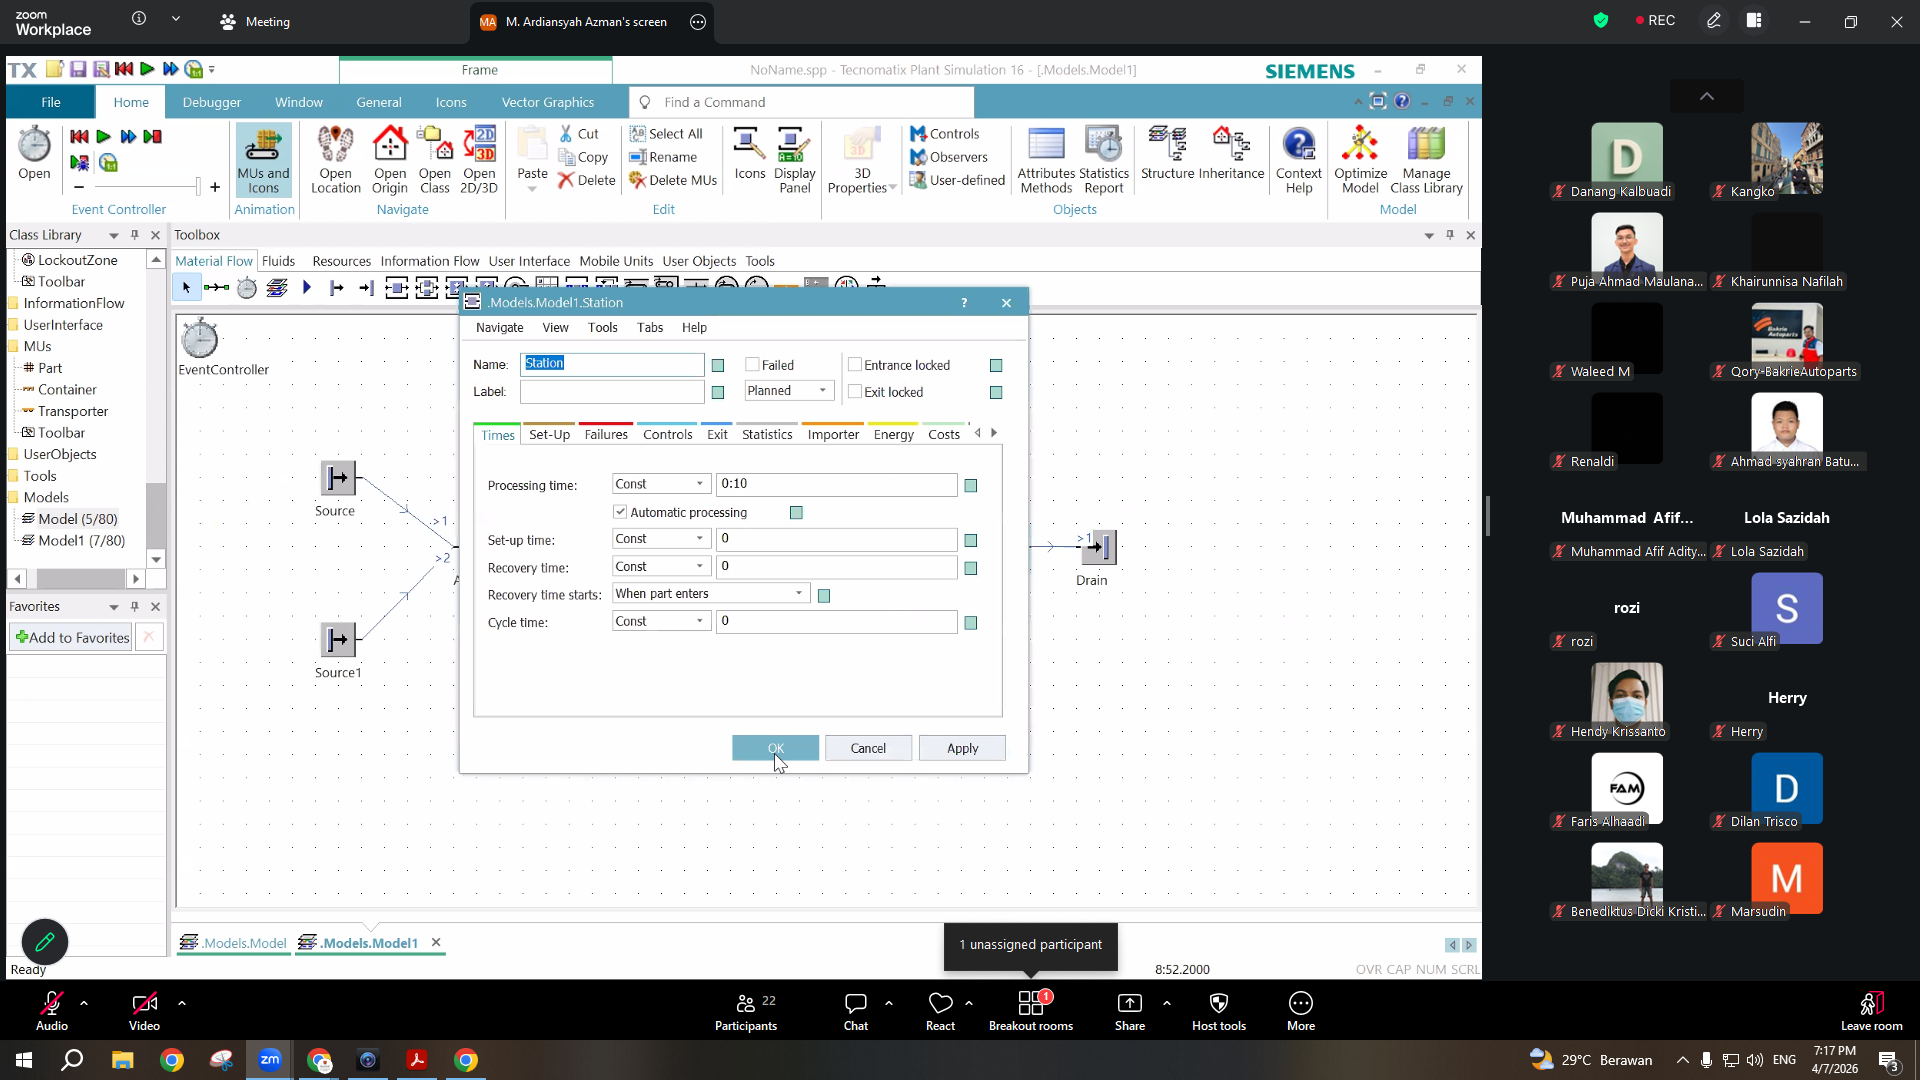The image size is (1920, 1080).
Task: Click Select All in the ribbon
Action: (x=666, y=134)
